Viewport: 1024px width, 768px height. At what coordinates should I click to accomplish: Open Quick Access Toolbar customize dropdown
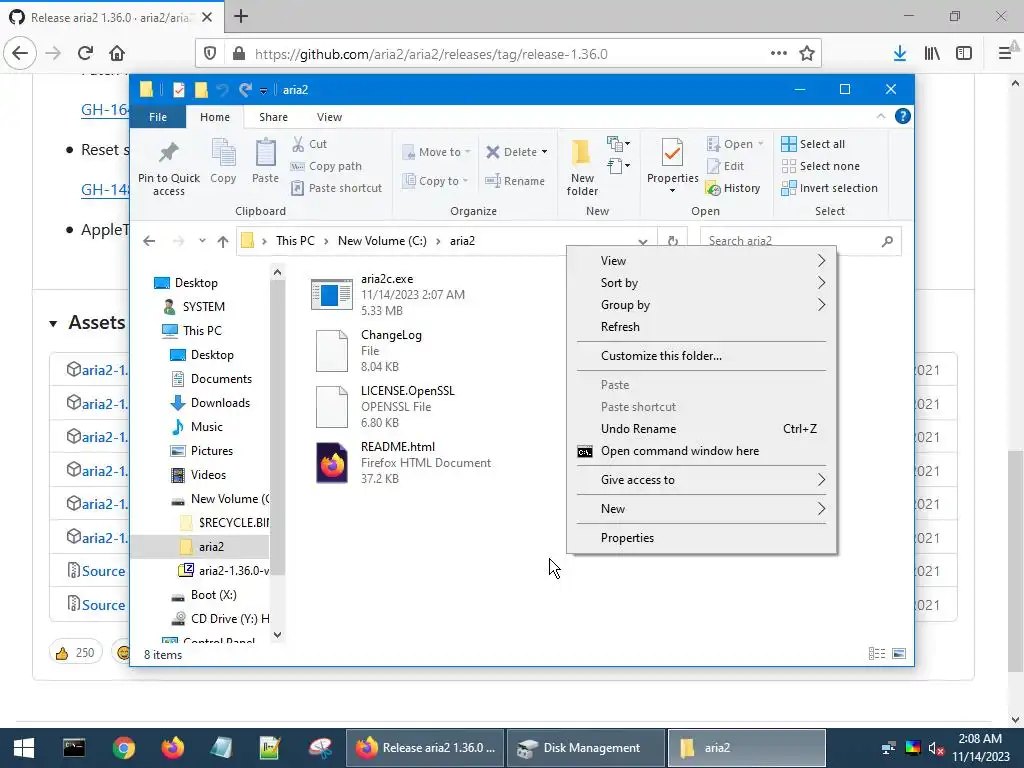[x=263, y=90]
